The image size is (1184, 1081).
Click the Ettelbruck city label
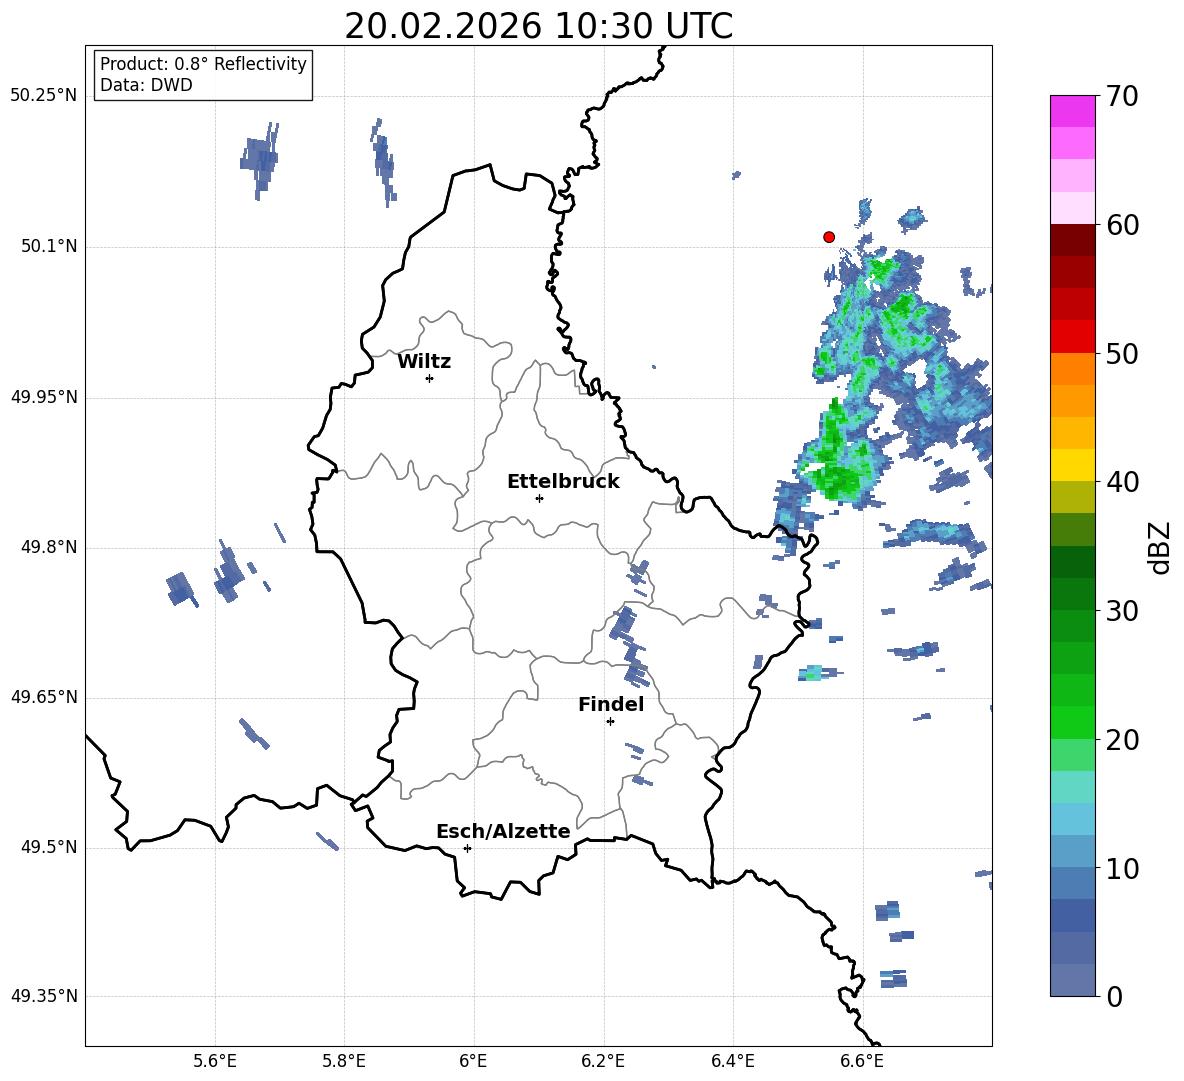pos(563,482)
